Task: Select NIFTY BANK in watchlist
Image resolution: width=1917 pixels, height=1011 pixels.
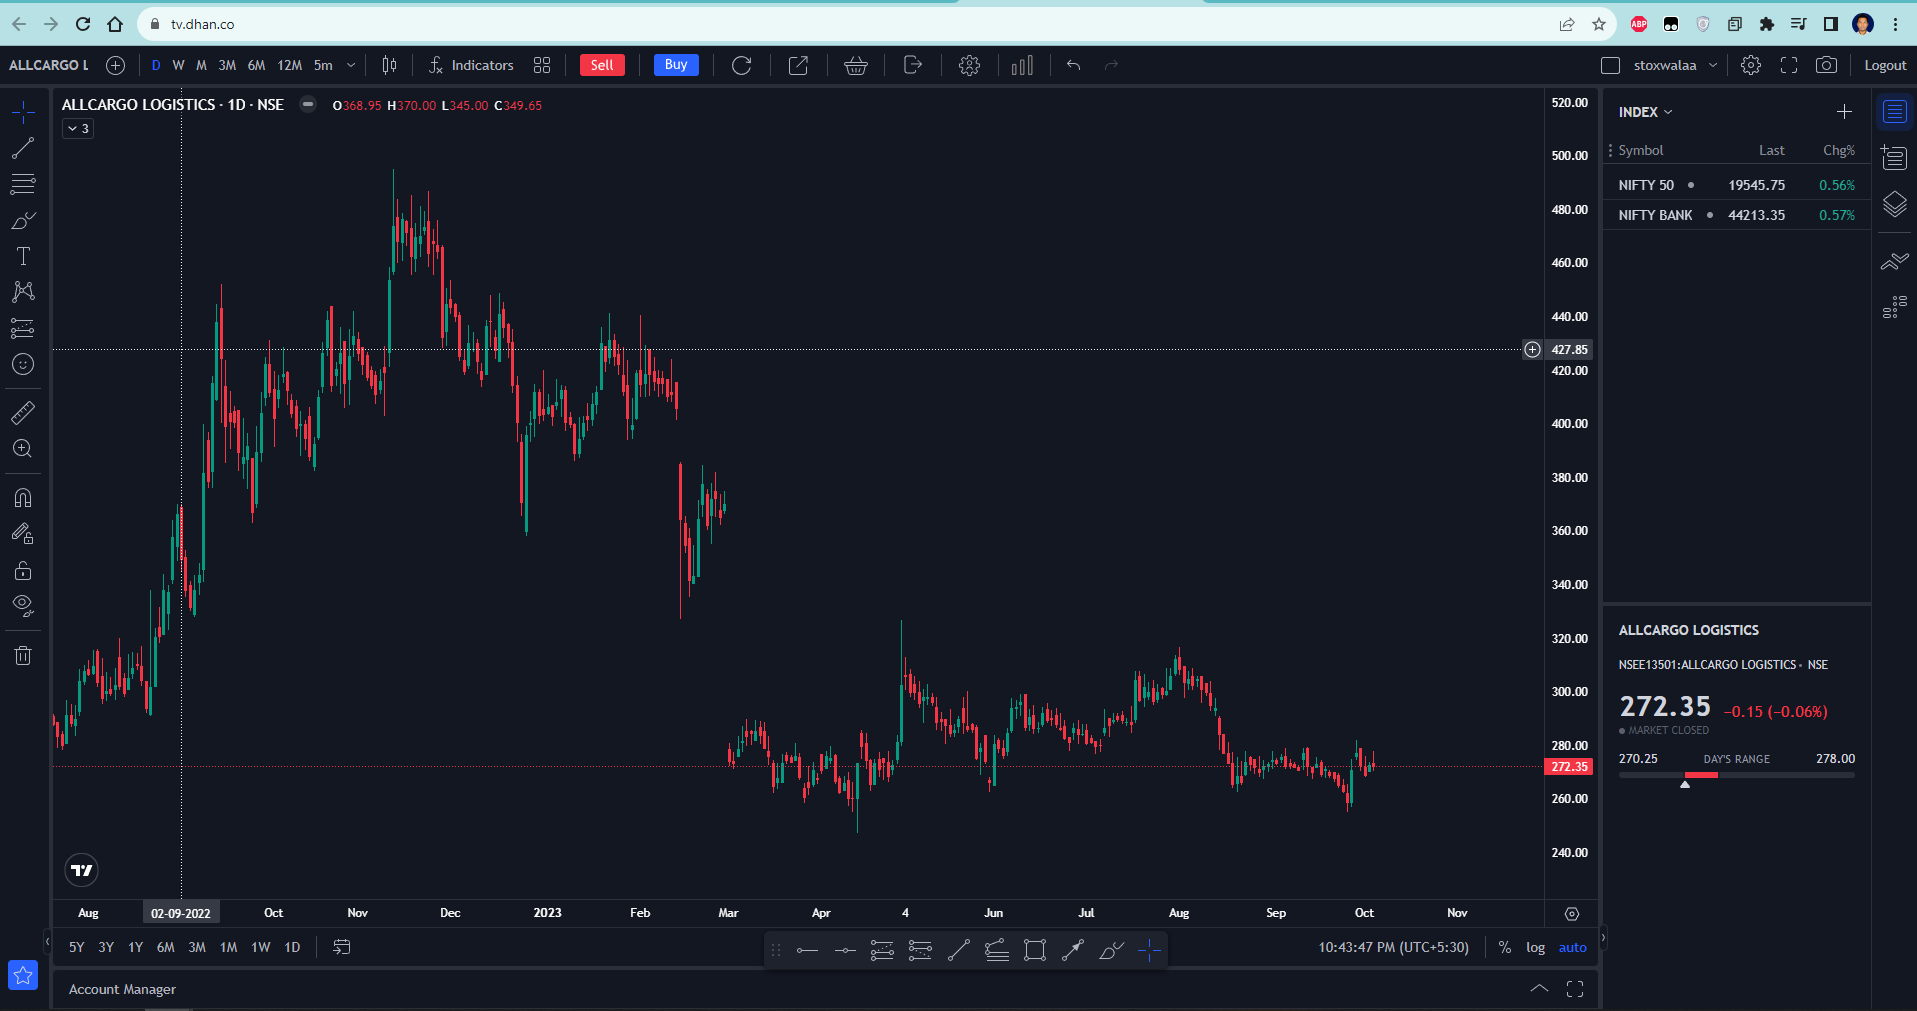Action: [1737, 215]
